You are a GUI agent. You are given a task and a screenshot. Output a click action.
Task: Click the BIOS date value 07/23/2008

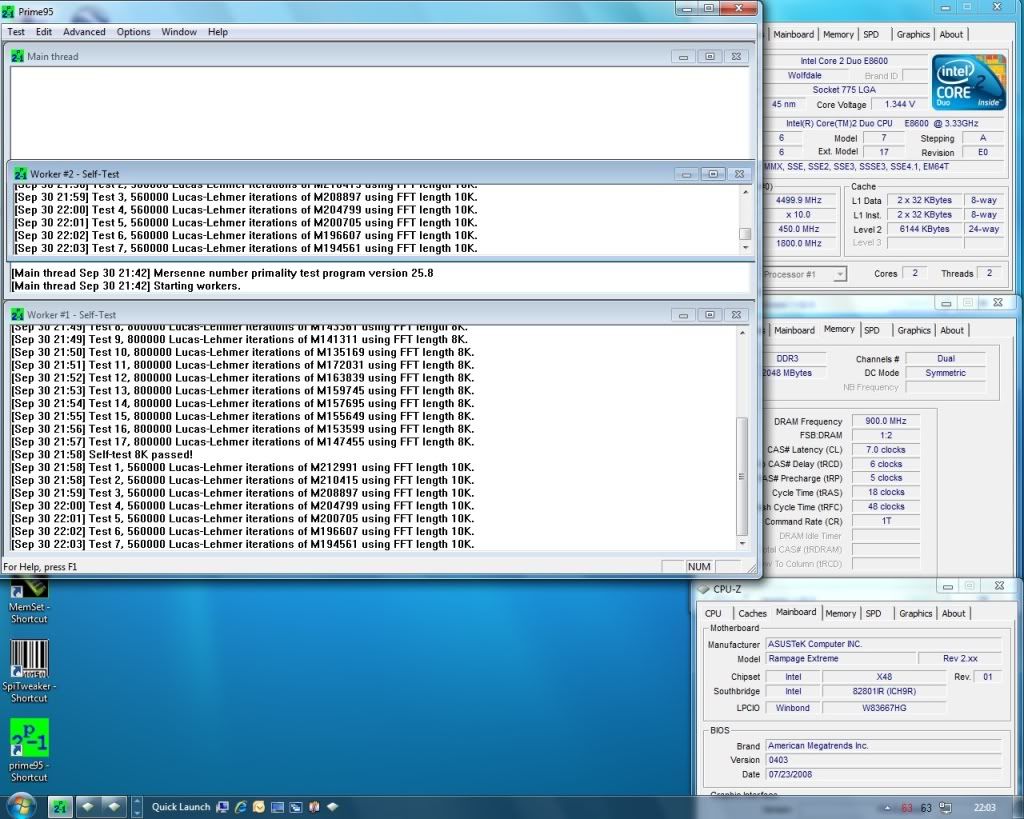(884, 775)
